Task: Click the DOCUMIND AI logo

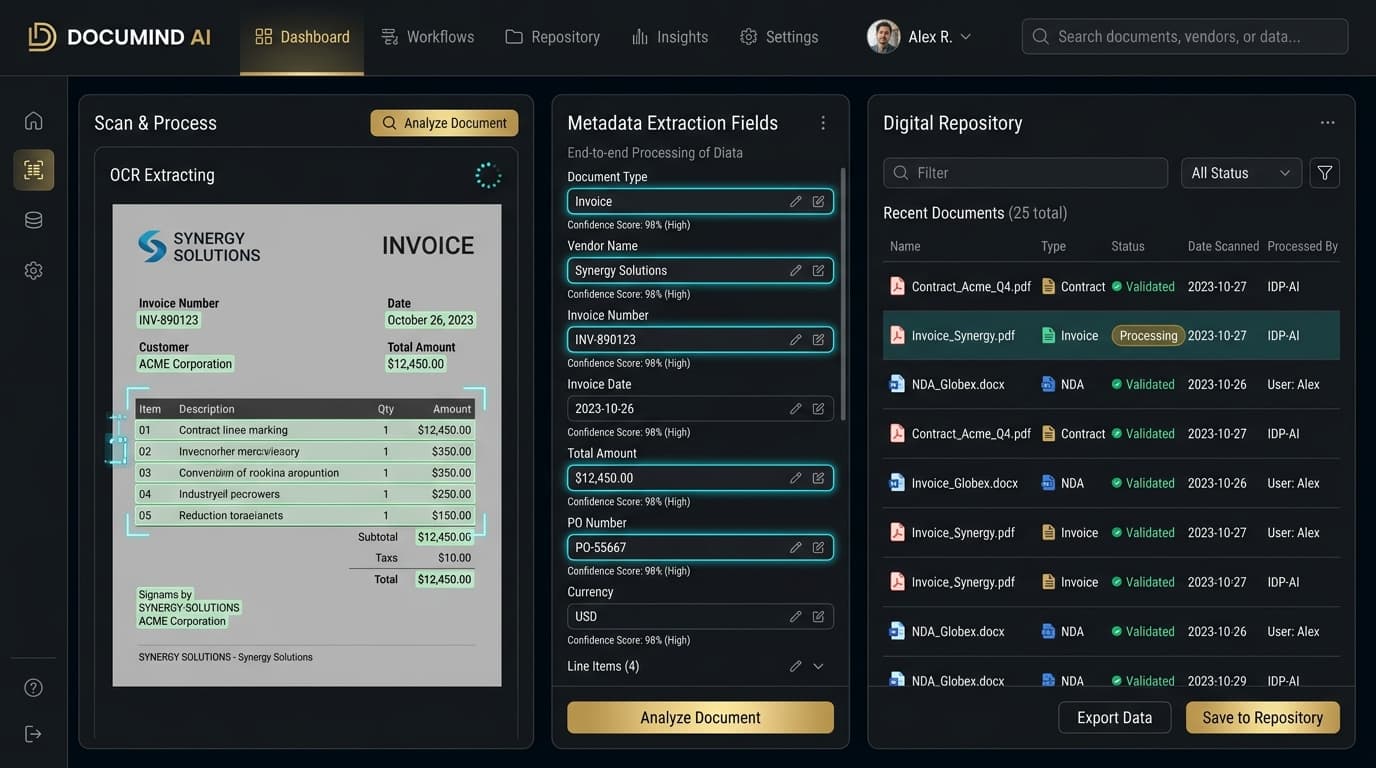Action: (x=119, y=37)
